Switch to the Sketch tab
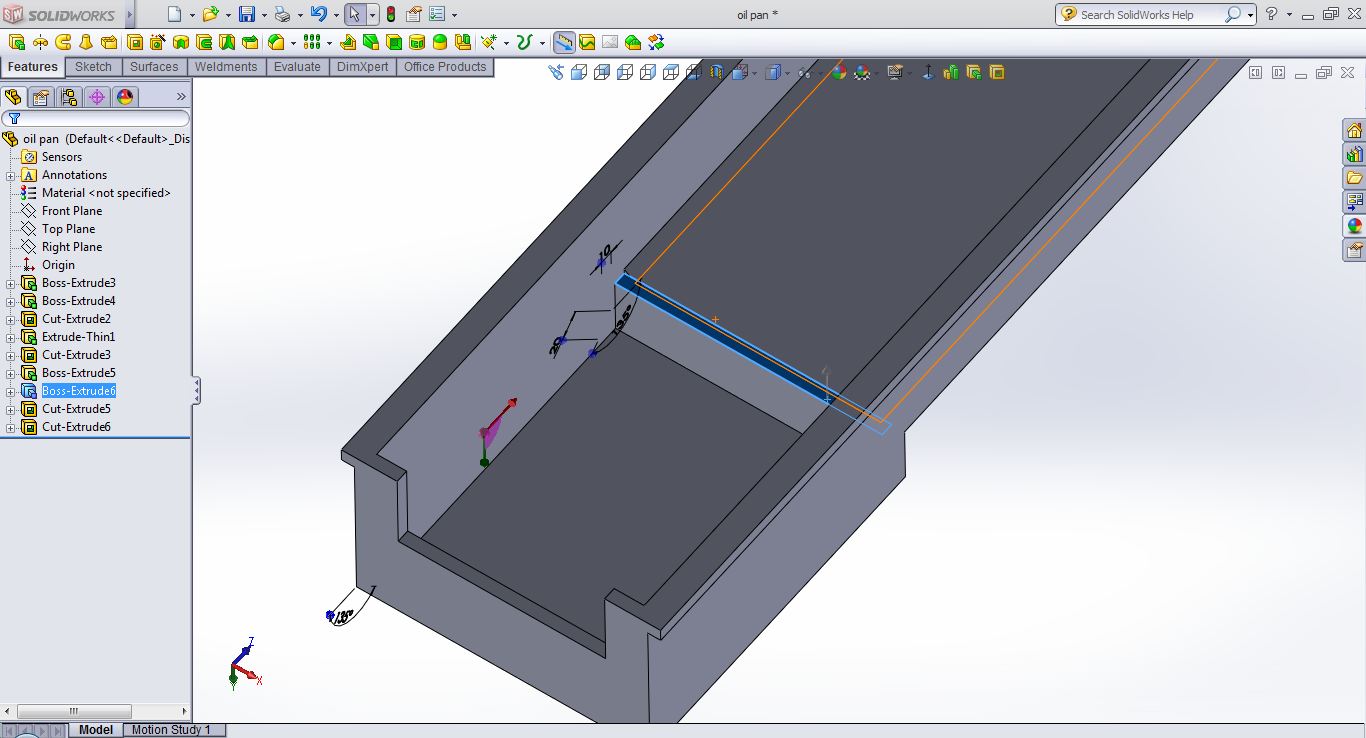Viewport: 1366px width, 738px height. [94, 67]
